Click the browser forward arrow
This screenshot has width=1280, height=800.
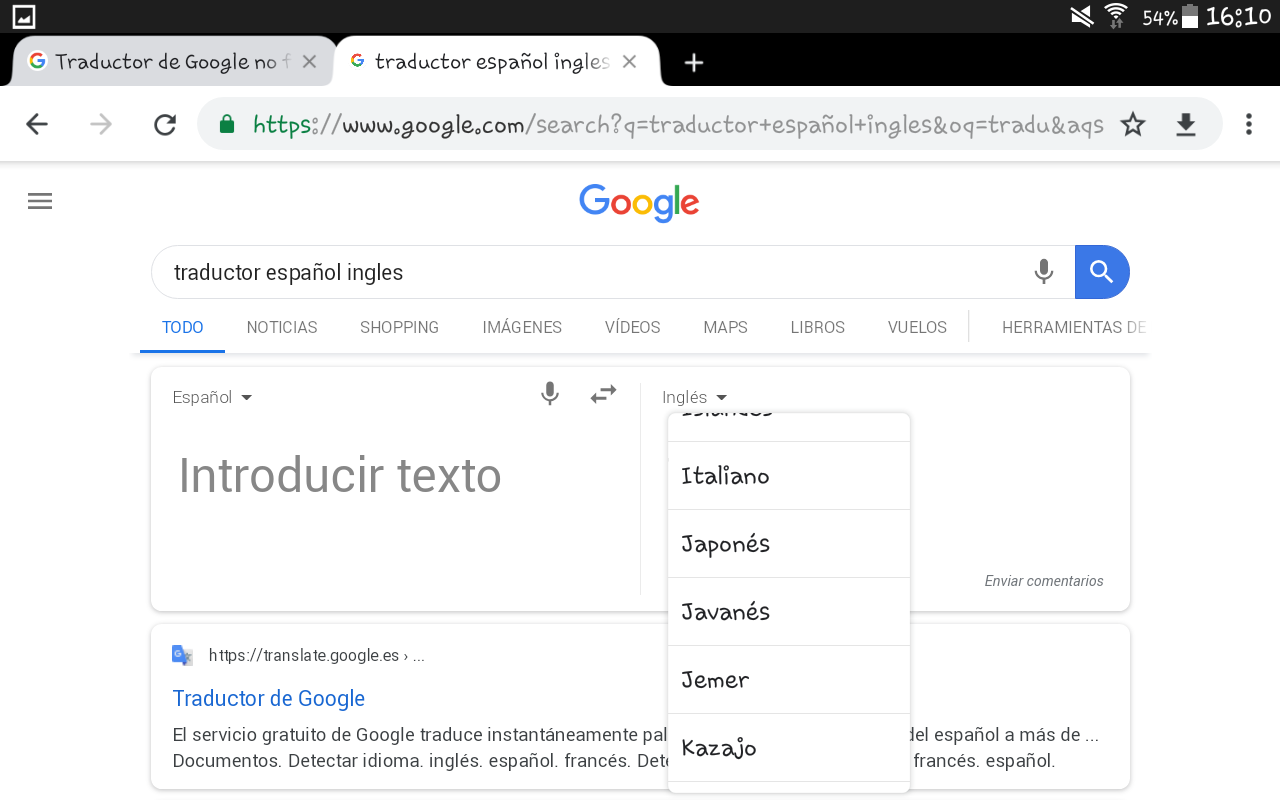tap(101, 124)
